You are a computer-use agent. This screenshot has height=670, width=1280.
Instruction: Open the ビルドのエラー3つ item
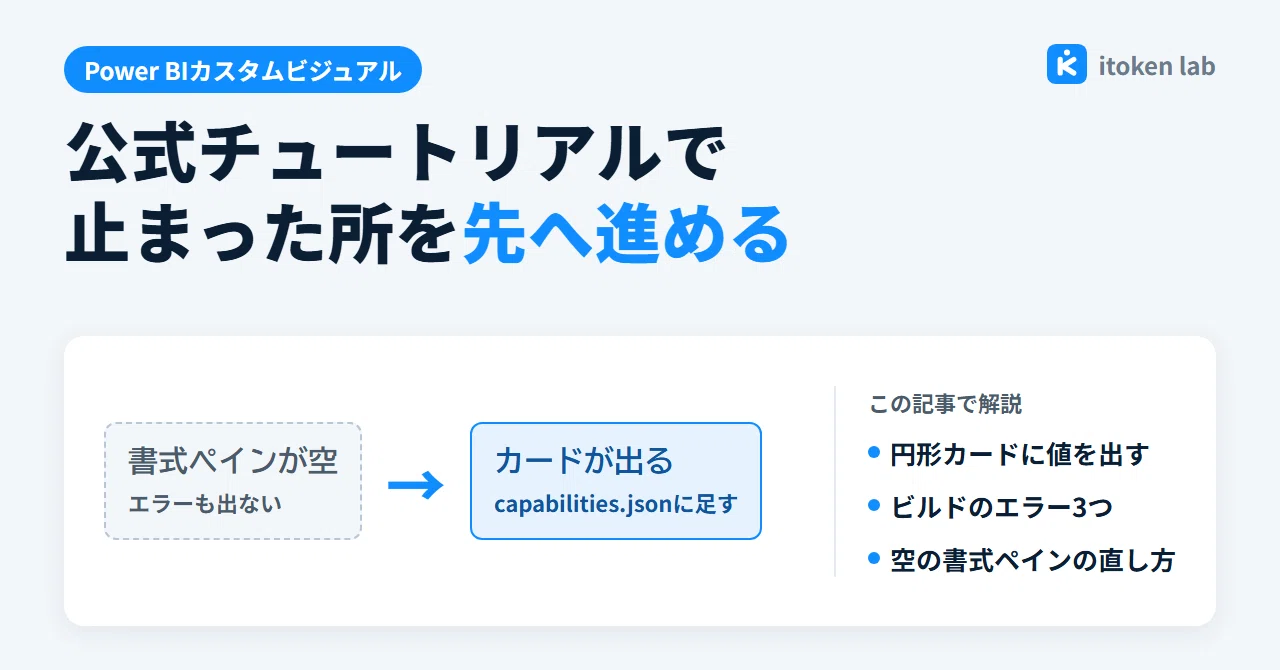coord(1001,507)
